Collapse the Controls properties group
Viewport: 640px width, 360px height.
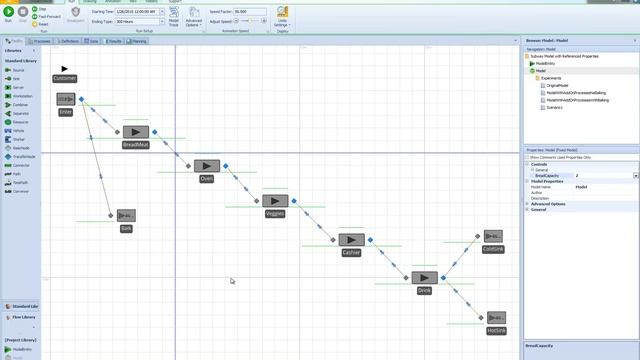point(527,164)
